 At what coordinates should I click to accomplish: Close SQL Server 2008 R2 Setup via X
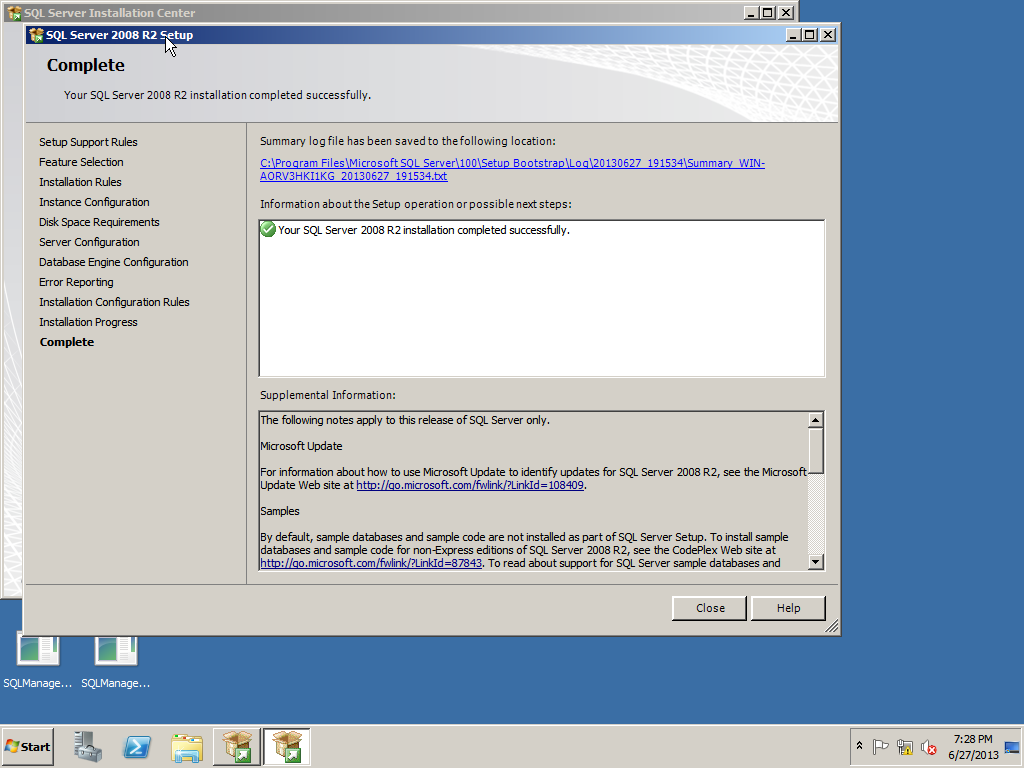tap(827, 35)
